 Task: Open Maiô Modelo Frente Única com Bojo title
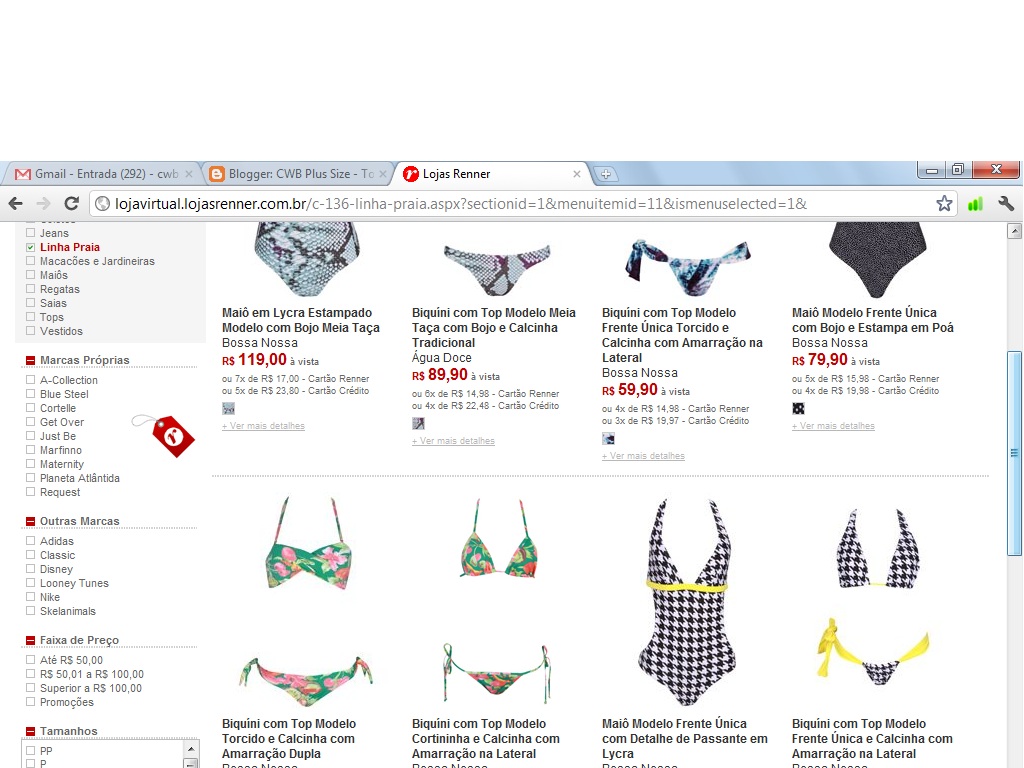(x=872, y=320)
